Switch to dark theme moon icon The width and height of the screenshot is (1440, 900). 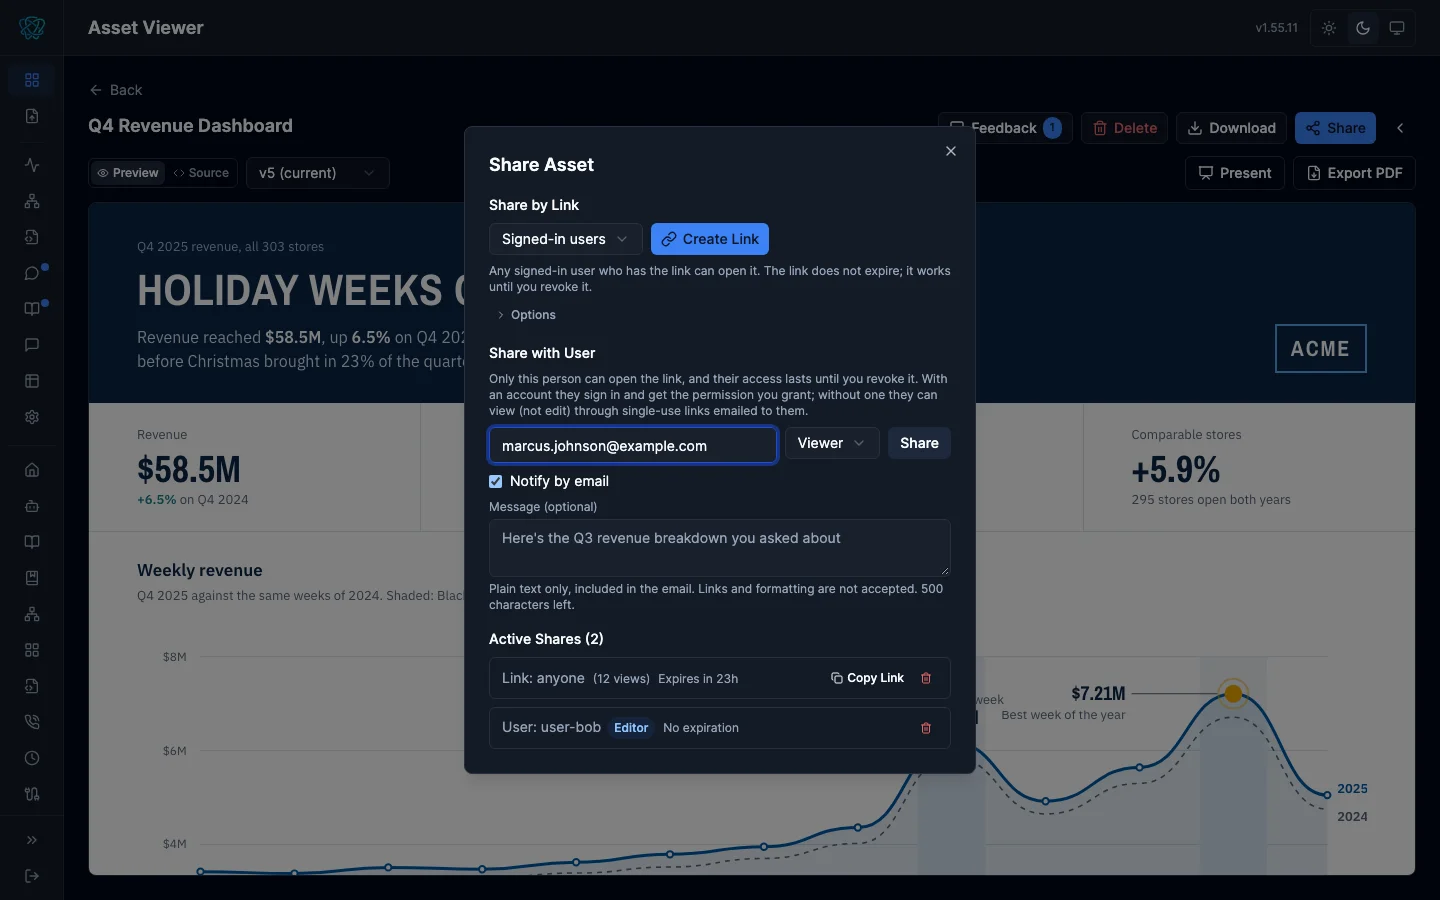[x=1363, y=28]
